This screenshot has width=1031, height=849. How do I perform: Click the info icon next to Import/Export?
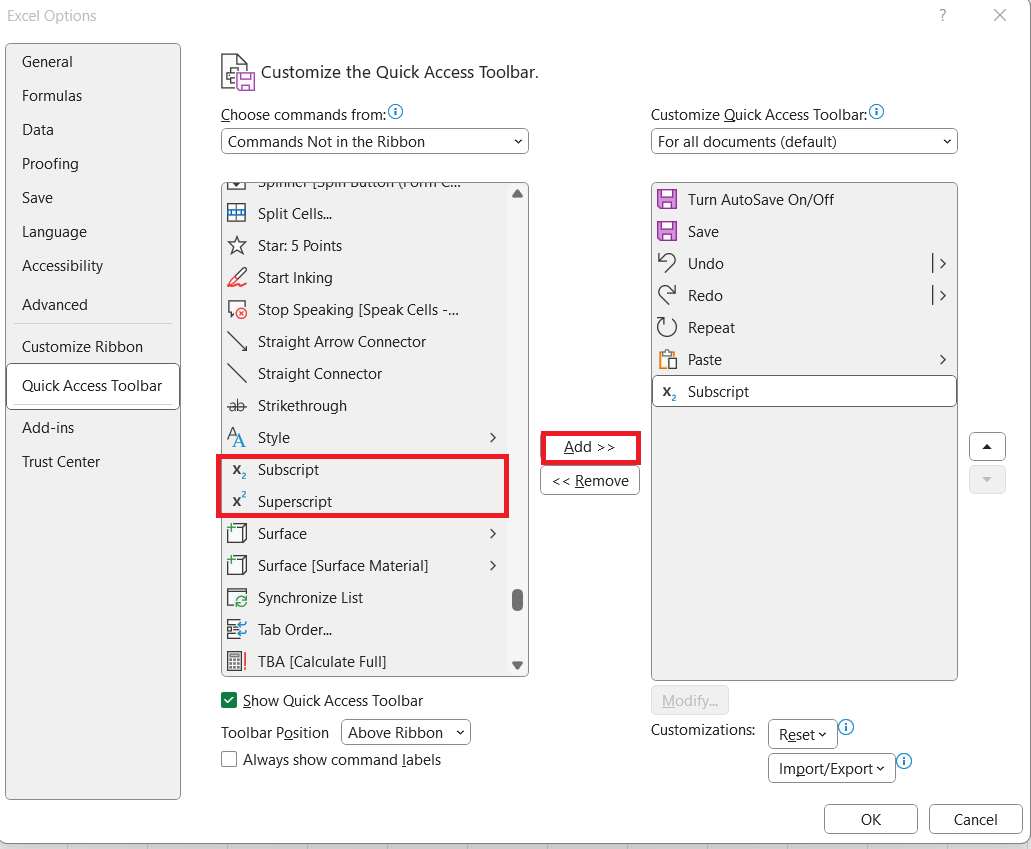pos(904,761)
